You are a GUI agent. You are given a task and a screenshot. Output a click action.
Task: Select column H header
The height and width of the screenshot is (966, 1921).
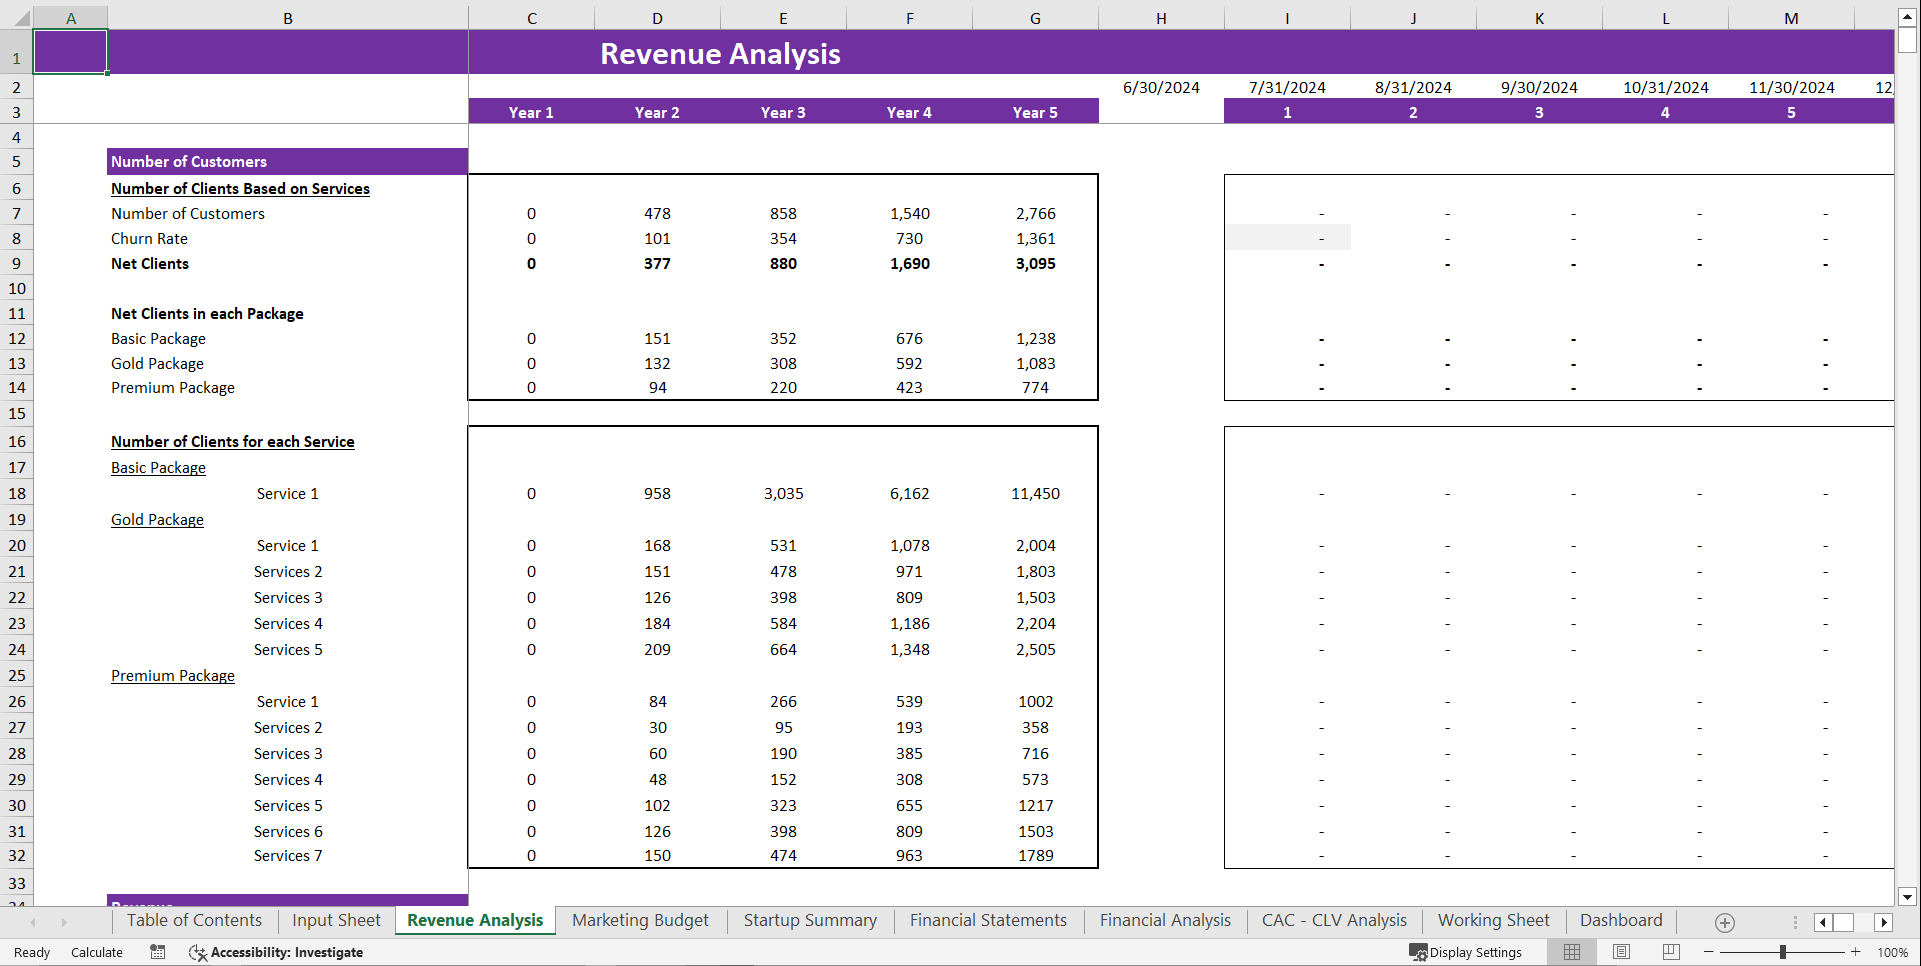click(x=1161, y=18)
